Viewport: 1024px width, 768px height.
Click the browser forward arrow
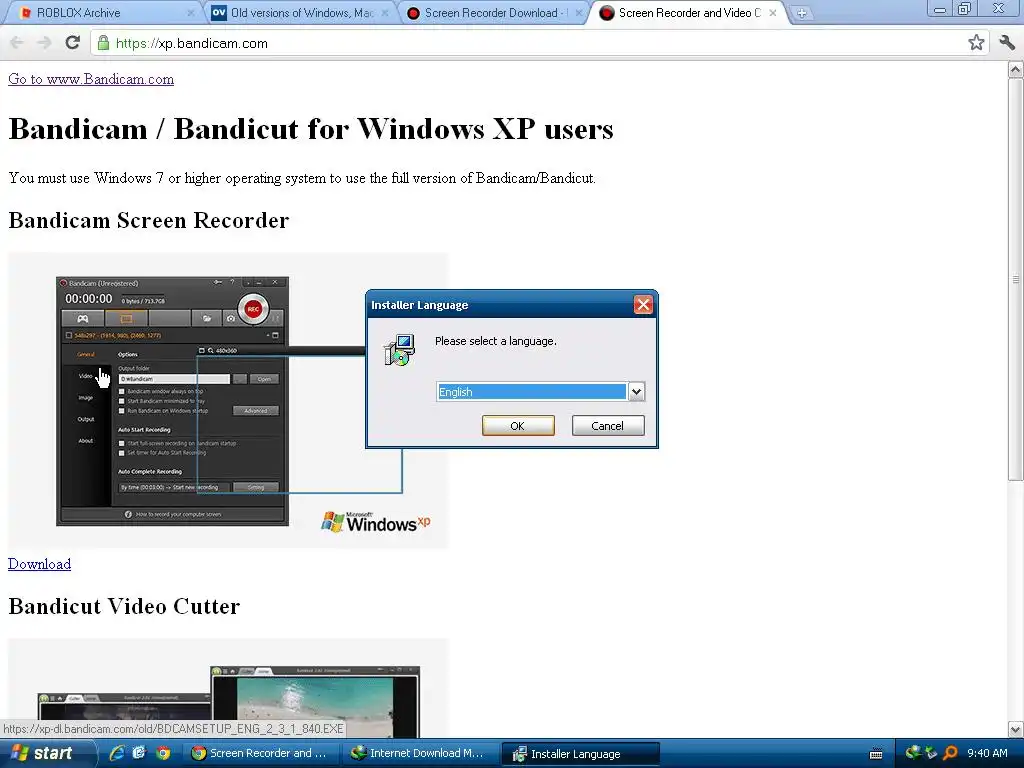[44, 43]
